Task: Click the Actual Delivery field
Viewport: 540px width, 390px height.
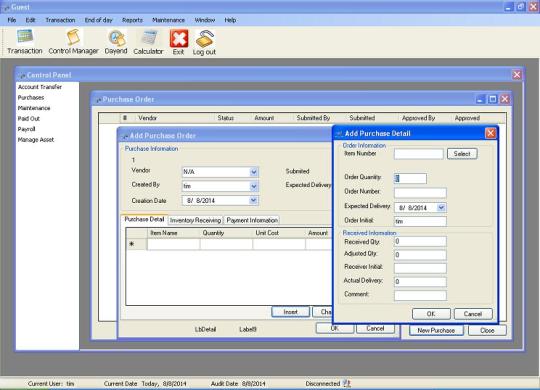Action: (420, 281)
